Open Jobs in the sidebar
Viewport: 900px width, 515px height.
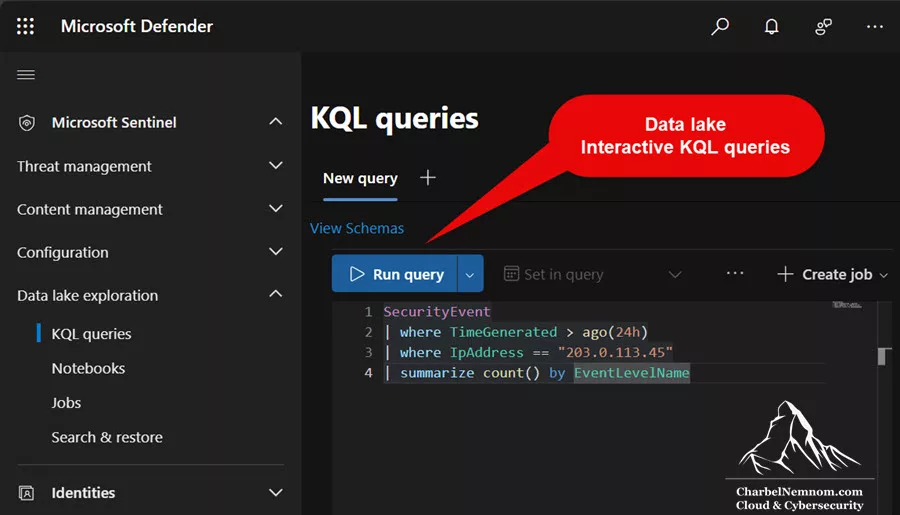coord(66,402)
